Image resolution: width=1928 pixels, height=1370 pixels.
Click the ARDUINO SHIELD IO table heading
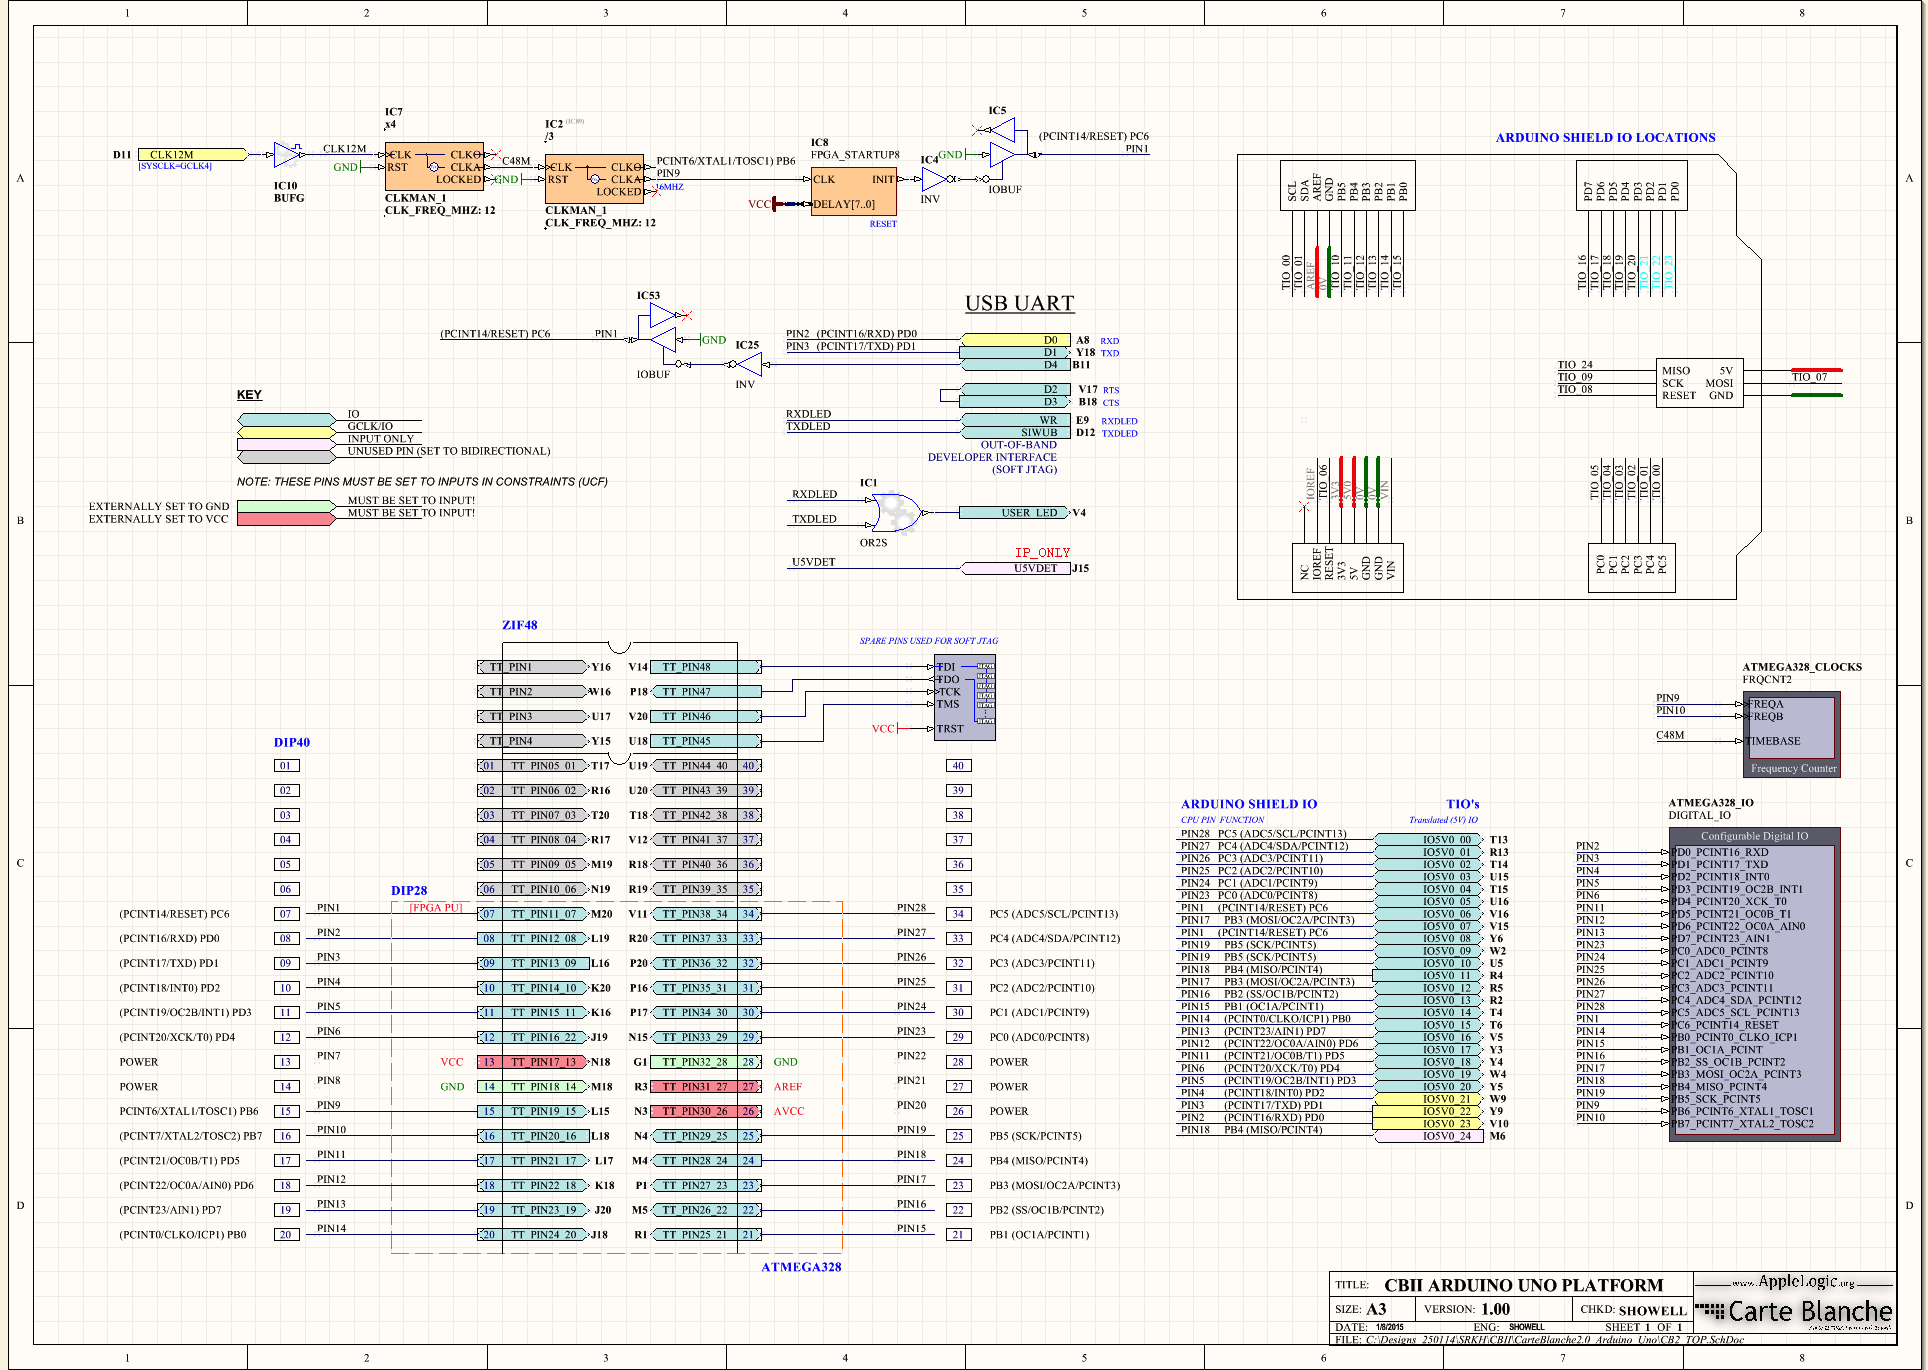1249,804
